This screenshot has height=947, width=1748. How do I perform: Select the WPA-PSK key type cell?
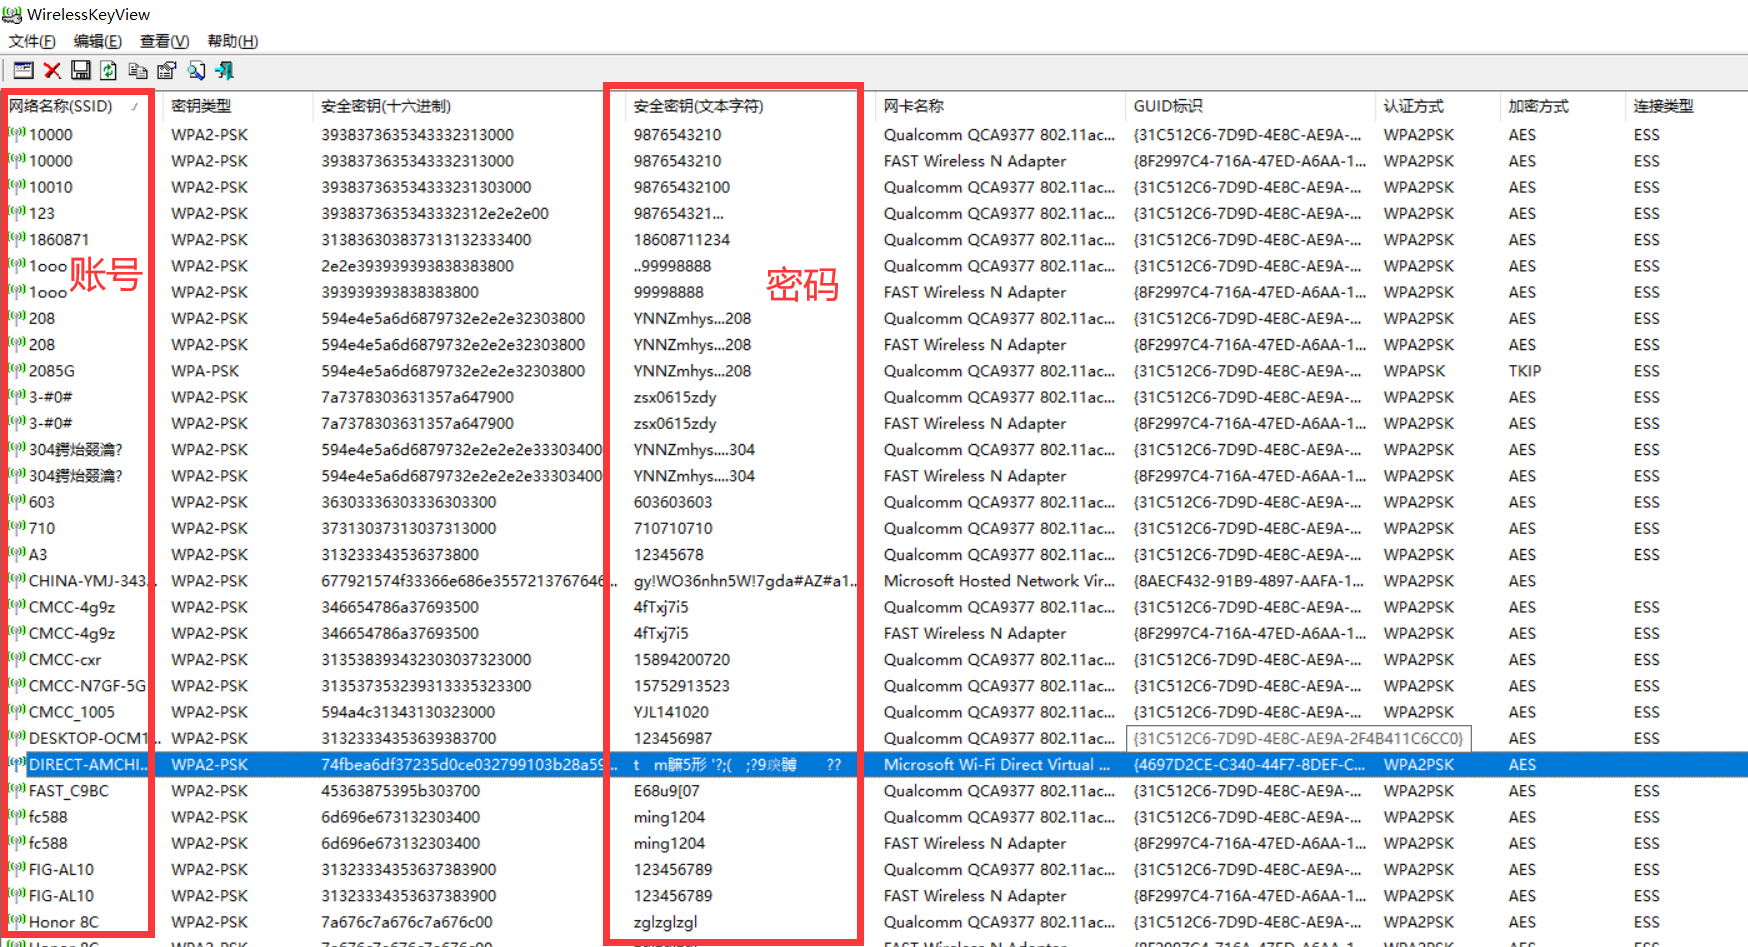coord(205,371)
